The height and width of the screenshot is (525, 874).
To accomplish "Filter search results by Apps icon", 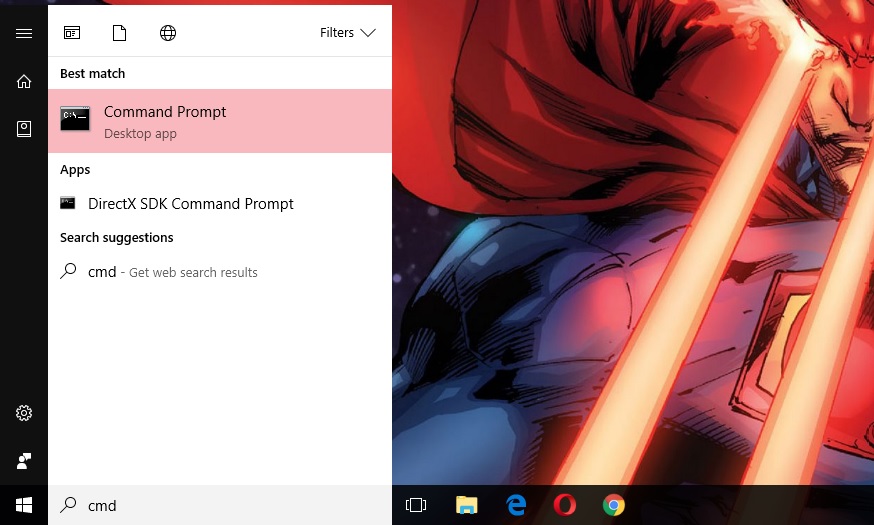I will click(x=72, y=33).
